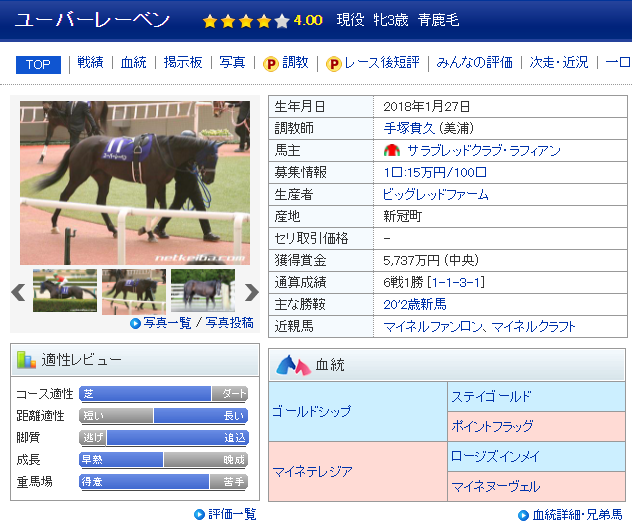
Task: Open the レース後短評 tab
Action: pyautogui.click(x=381, y=62)
